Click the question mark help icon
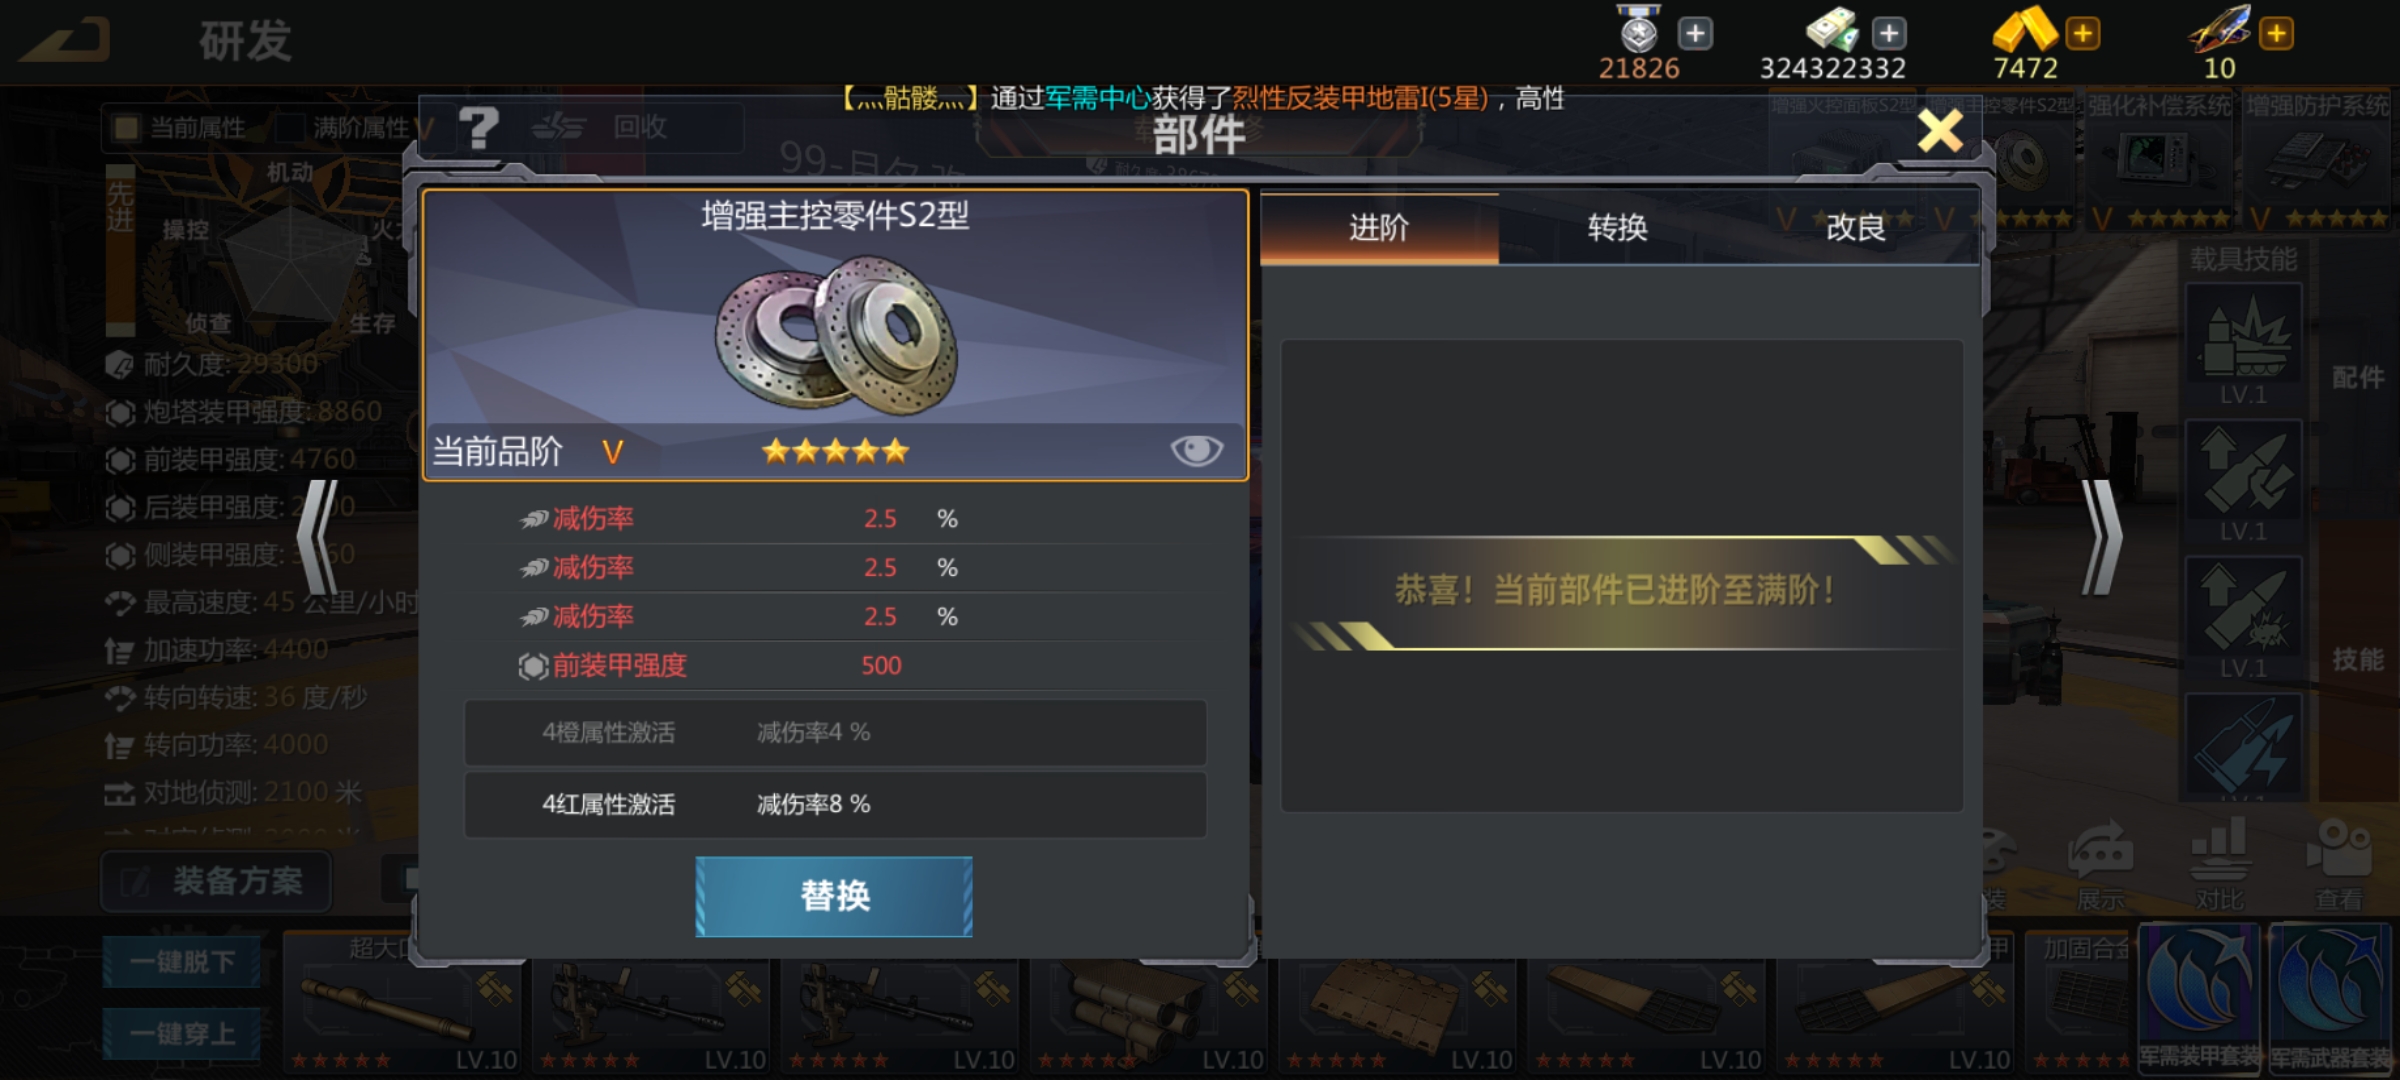Screen dimensions: 2400x1080 coord(479,128)
